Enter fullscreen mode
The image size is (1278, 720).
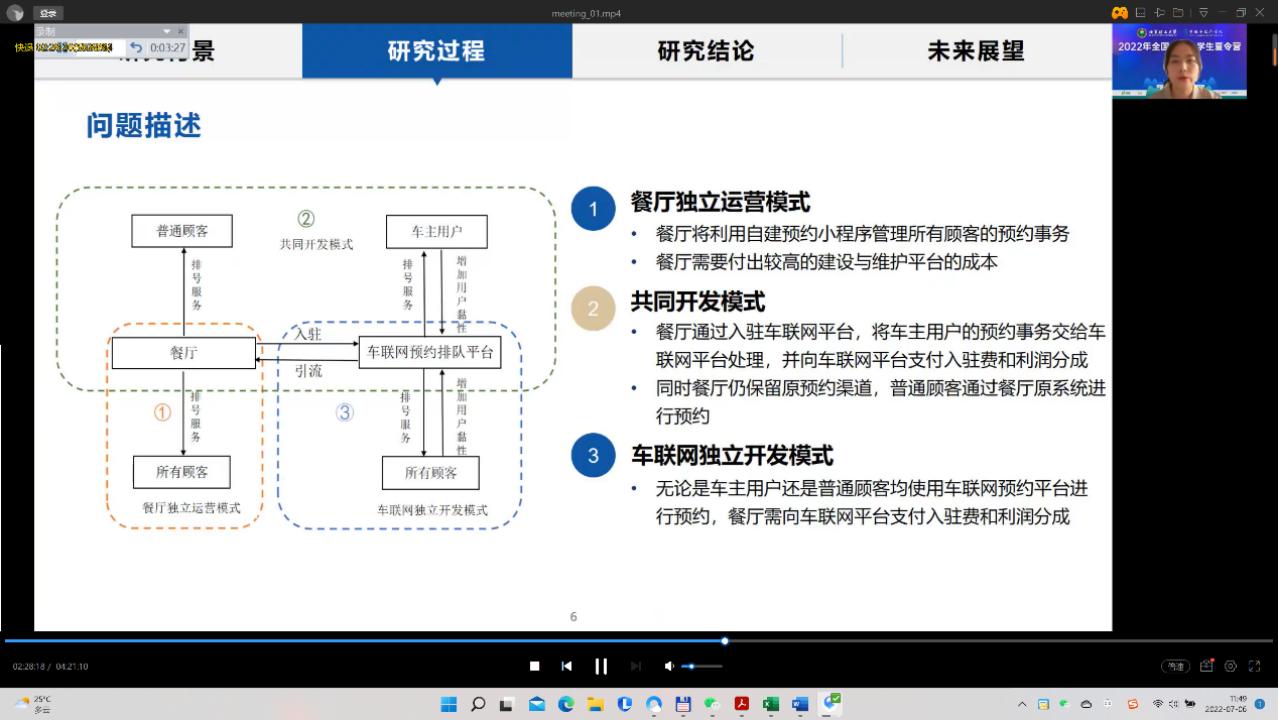1254,666
